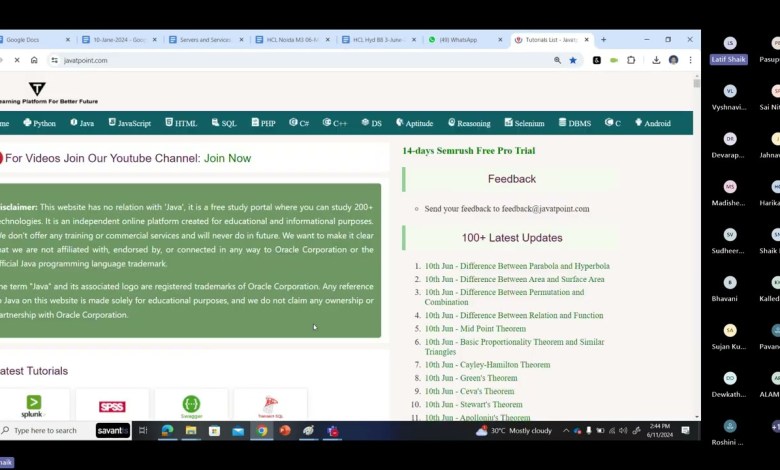Open the Green's Theorem link

[471, 378]
